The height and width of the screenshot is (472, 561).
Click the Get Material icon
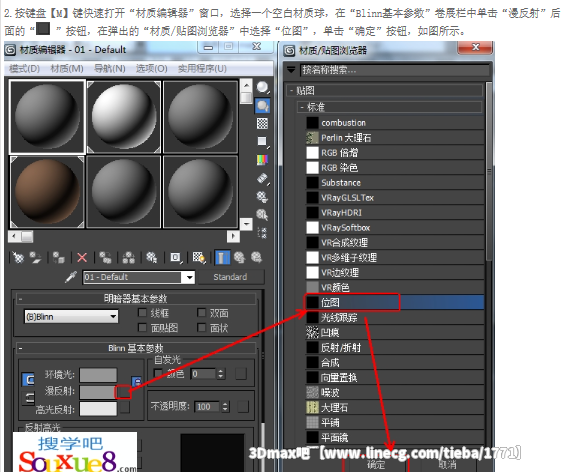click(18, 257)
